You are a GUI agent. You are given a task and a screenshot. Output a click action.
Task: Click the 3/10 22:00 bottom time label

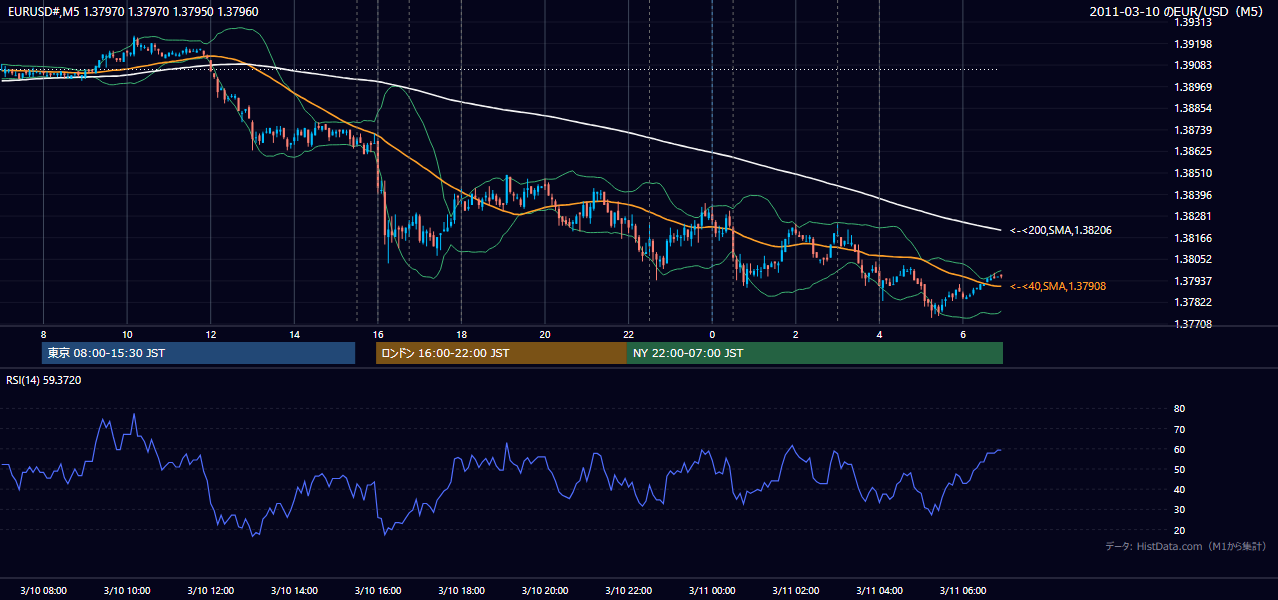628,591
